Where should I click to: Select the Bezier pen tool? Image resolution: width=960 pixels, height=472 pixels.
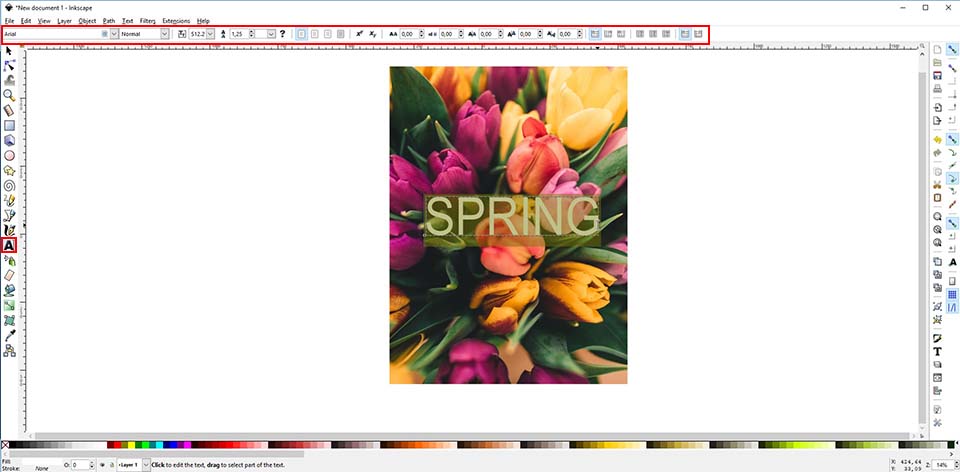tap(9, 215)
